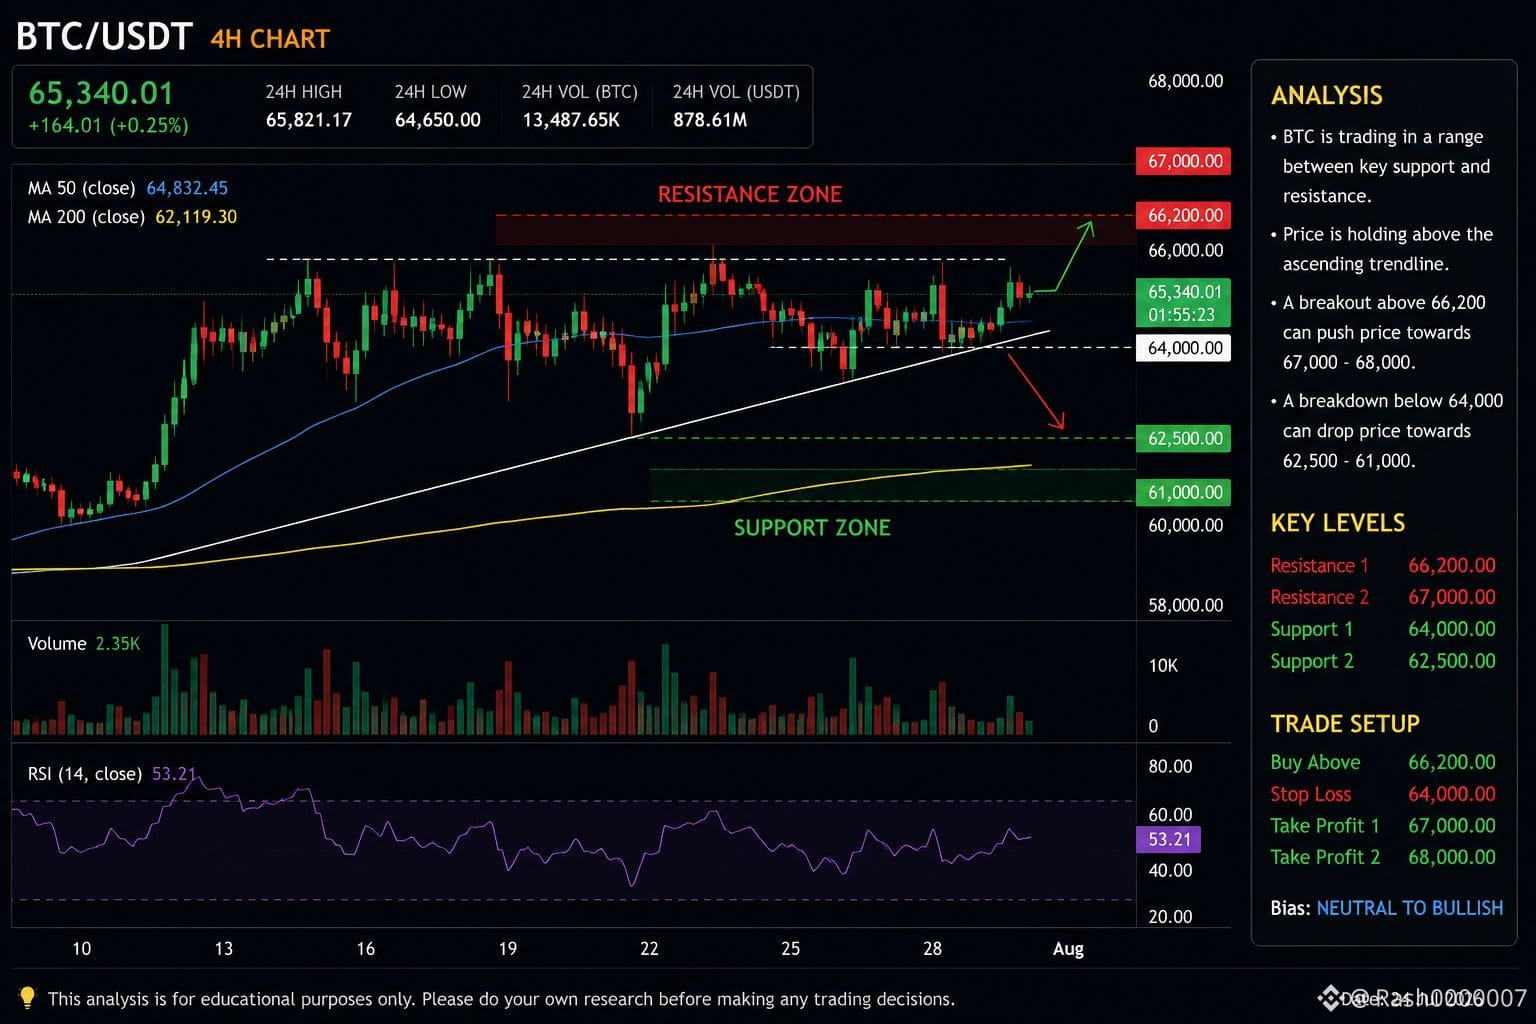
Task: Click the 80.00 label on the RSI axis
Action: coord(1170,767)
